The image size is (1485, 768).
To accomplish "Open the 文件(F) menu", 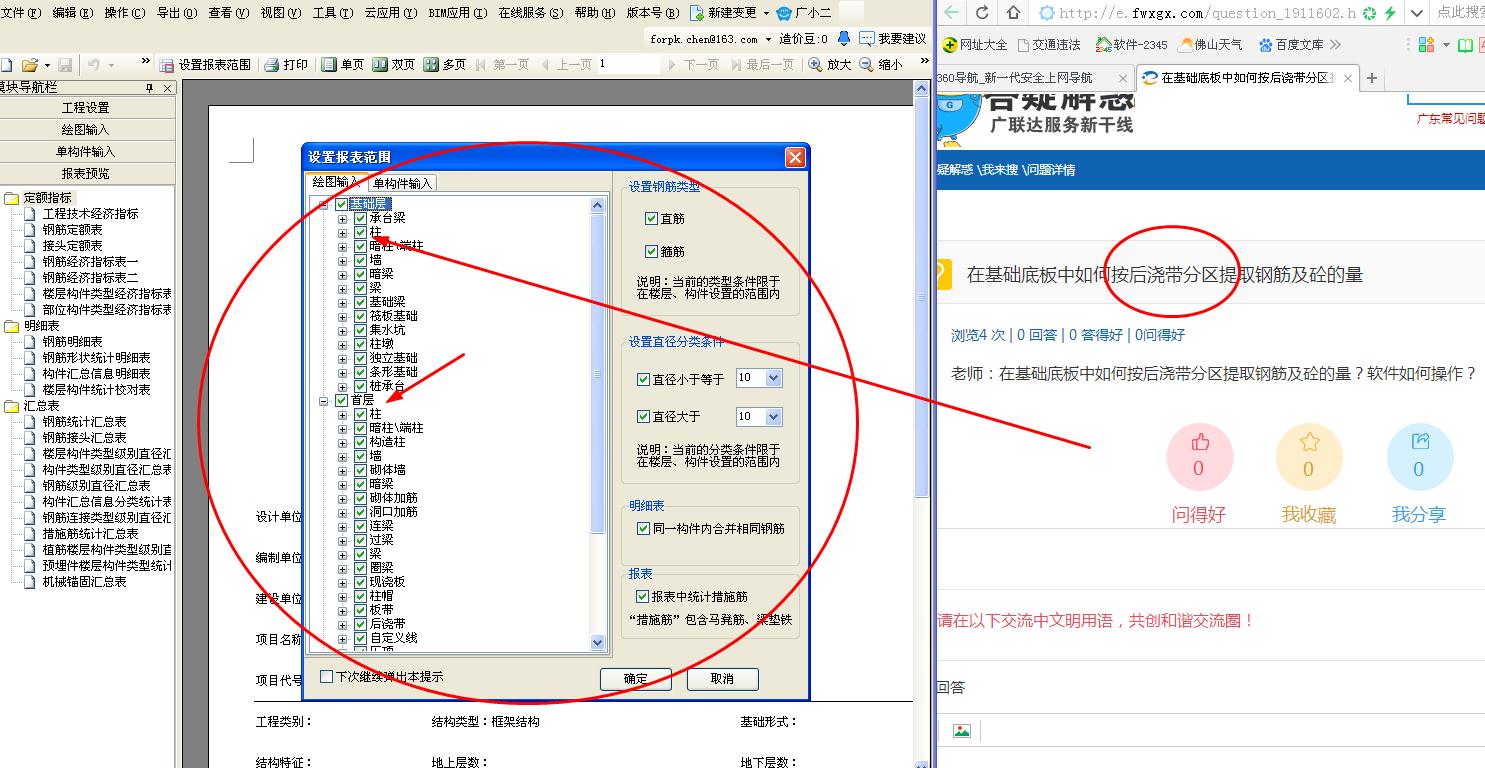I will 21,13.
